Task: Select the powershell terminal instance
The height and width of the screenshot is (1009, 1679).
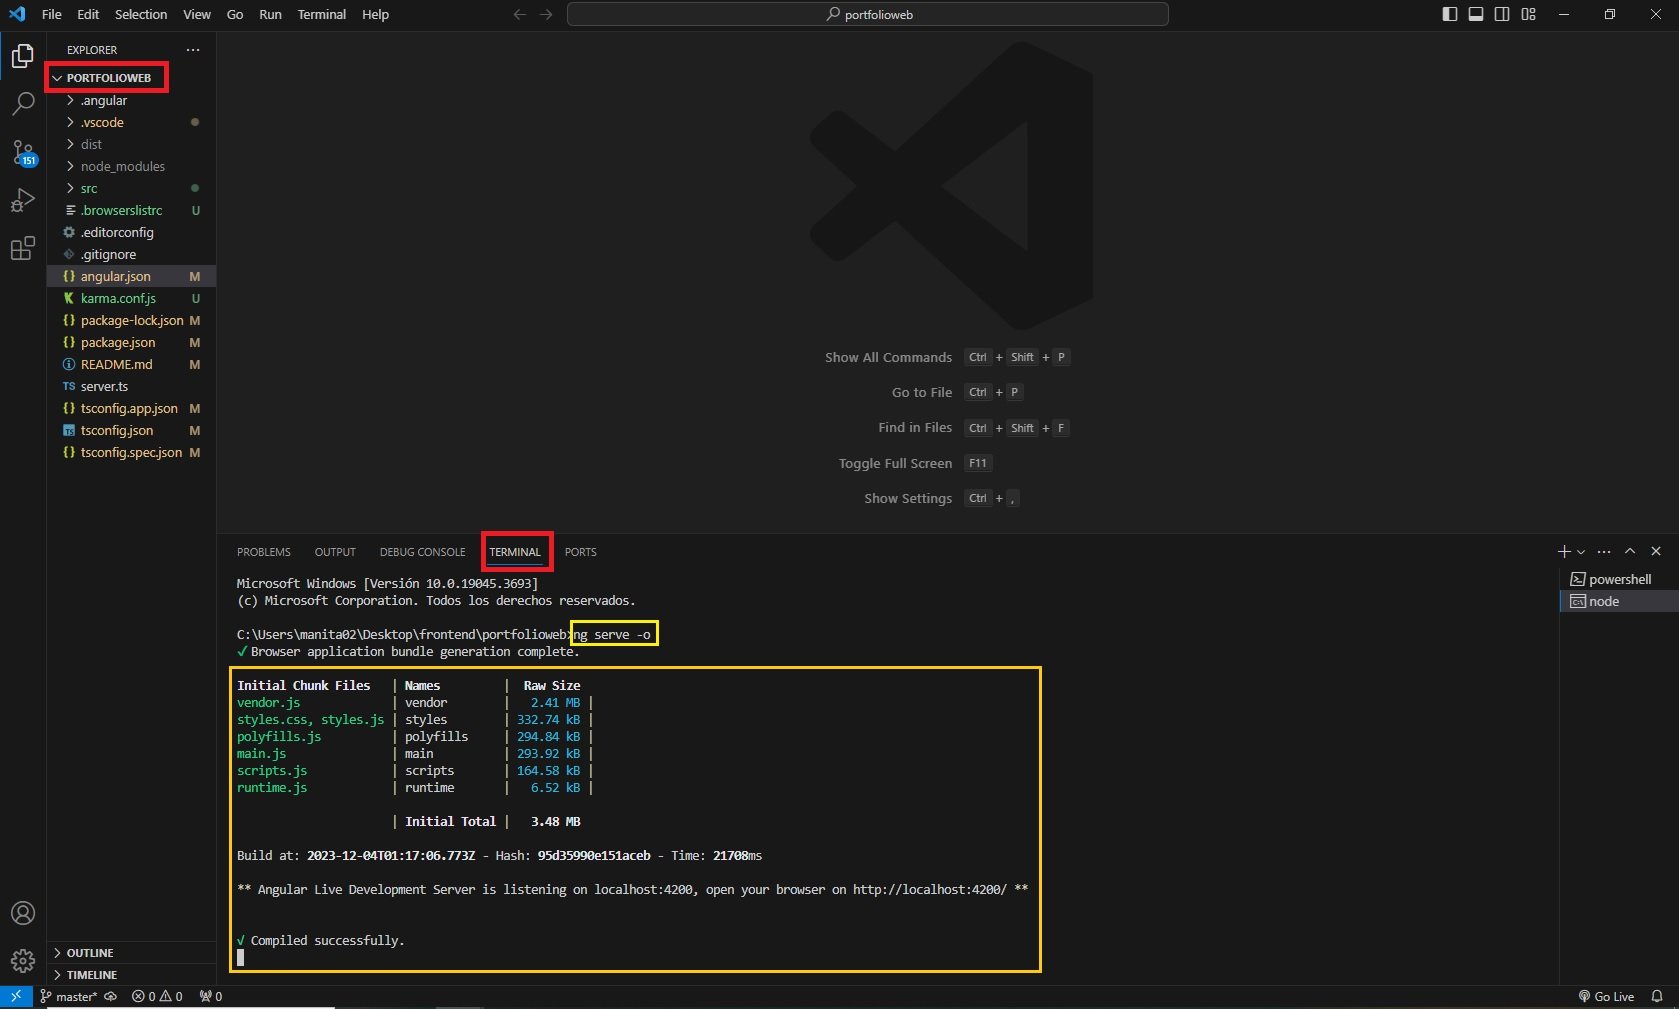Action: tap(1619, 579)
